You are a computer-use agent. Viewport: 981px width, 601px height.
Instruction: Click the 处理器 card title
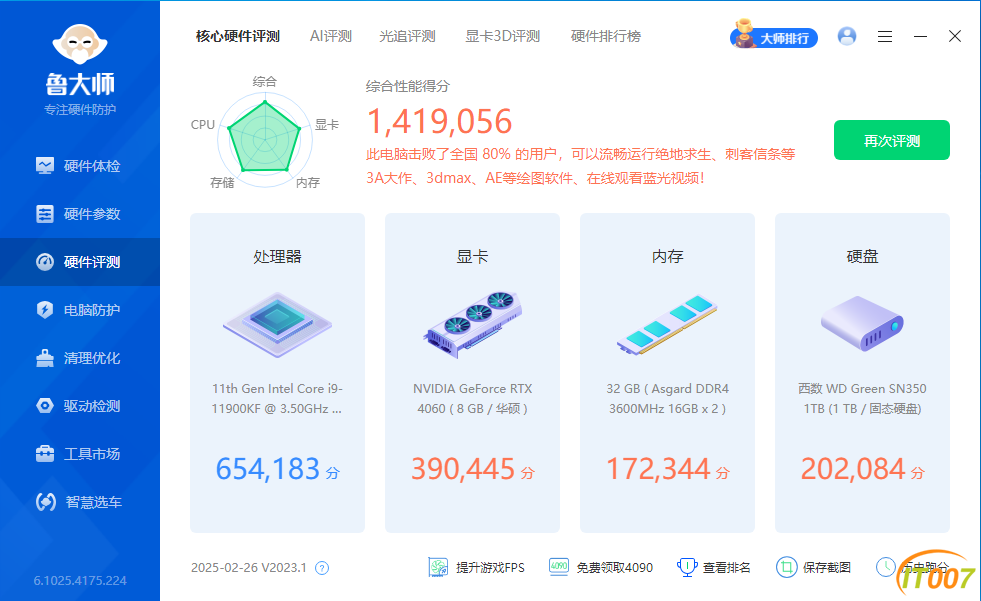click(277, 256)
